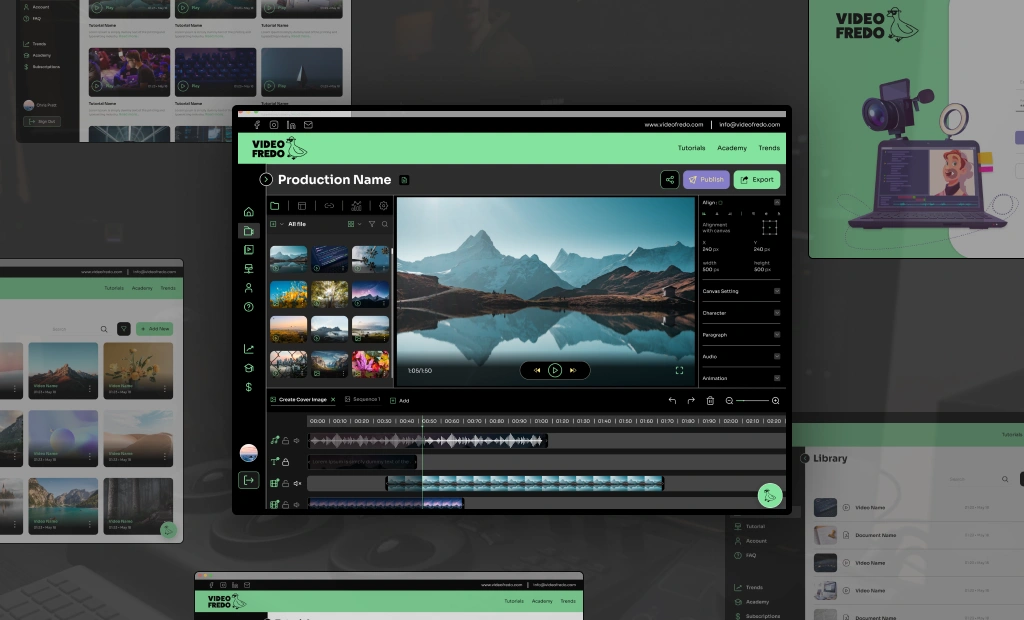Unmute the muted video track
The image size is (1024, 620).
pyautogui.click(x=297, y=484)
